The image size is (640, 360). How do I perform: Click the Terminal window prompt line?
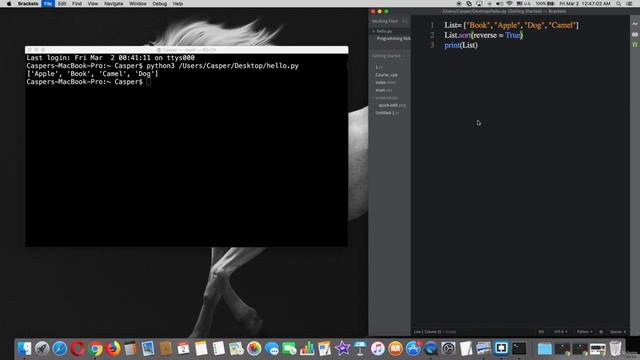pyautogui.click(x=88, y=82)
